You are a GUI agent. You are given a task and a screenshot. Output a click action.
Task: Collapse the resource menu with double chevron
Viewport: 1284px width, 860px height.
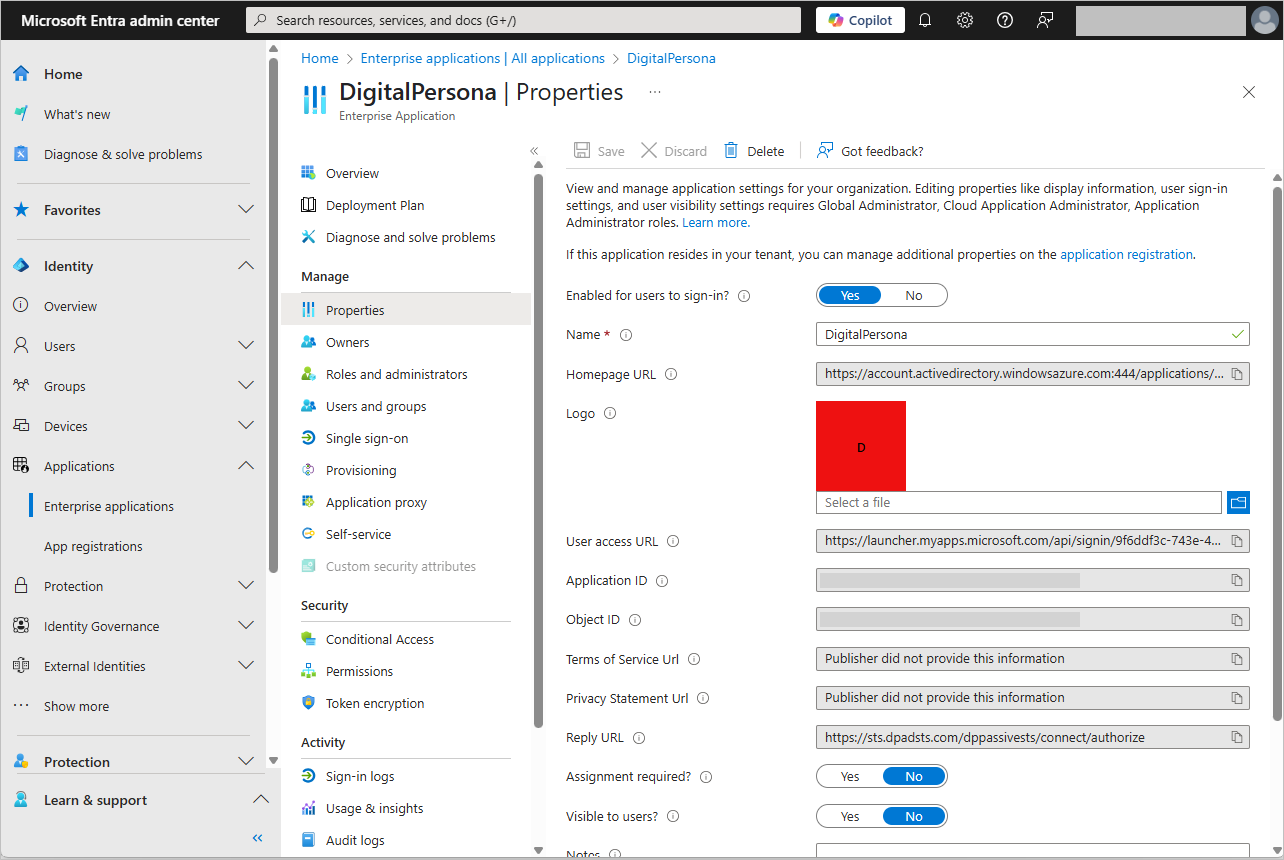(534, 151)
